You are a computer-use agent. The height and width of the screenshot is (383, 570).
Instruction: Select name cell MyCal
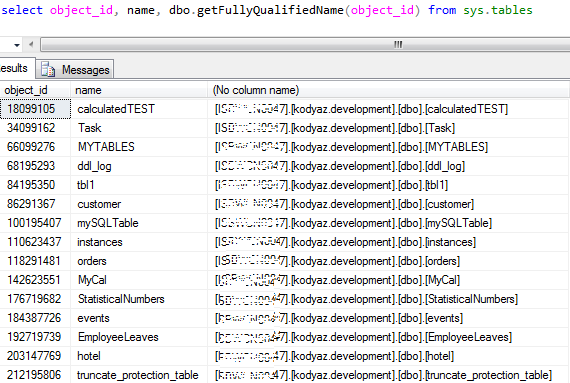pos(139,280)
